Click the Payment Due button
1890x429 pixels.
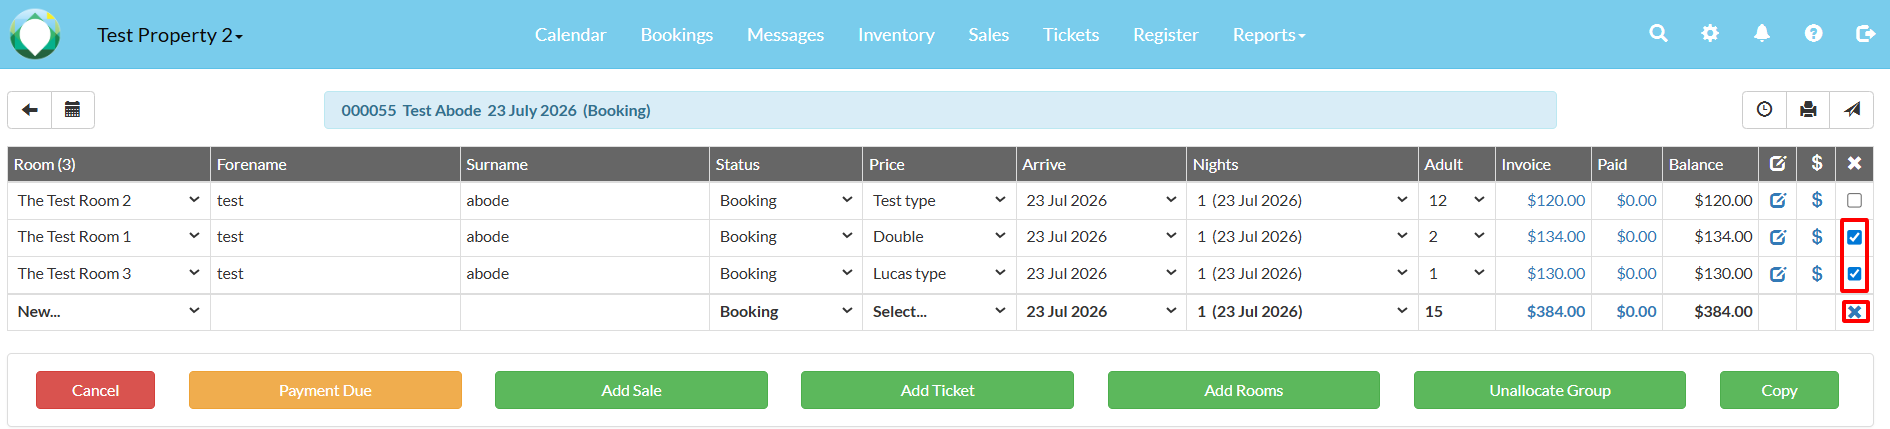[325, 390]
